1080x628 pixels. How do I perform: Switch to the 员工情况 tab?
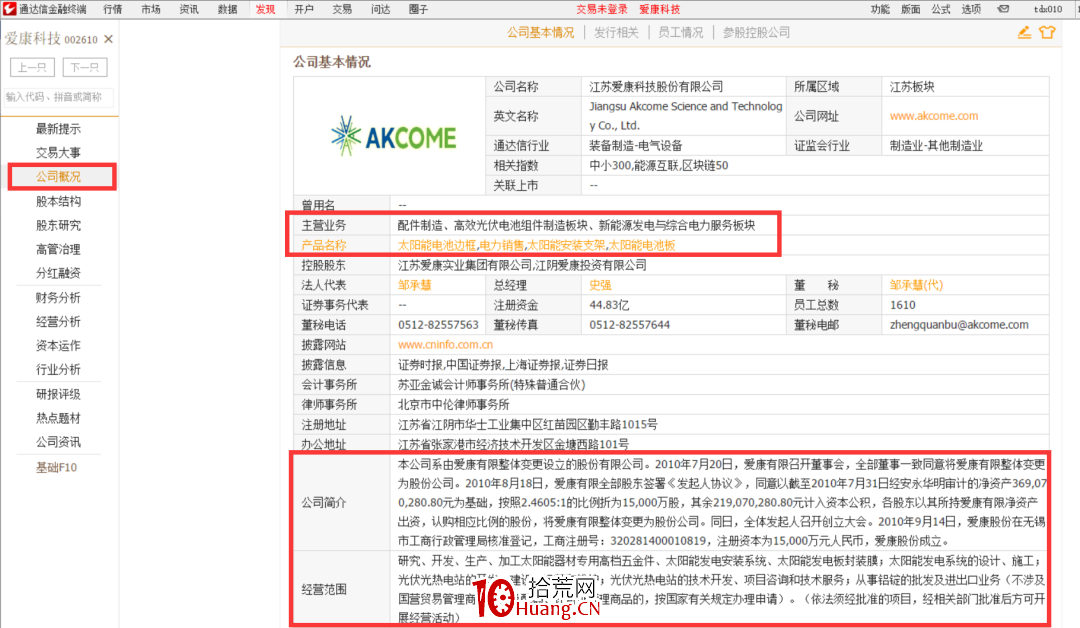pos(681,32)
